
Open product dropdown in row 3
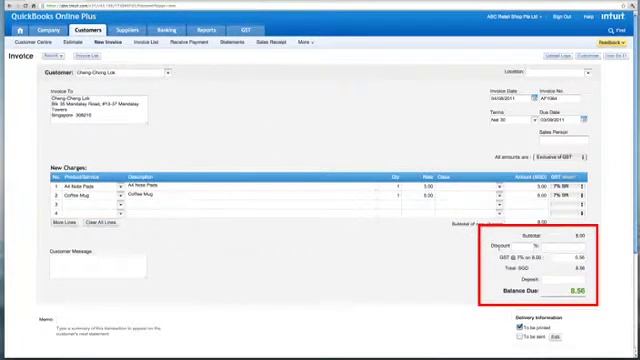click(x=120, y=204)
